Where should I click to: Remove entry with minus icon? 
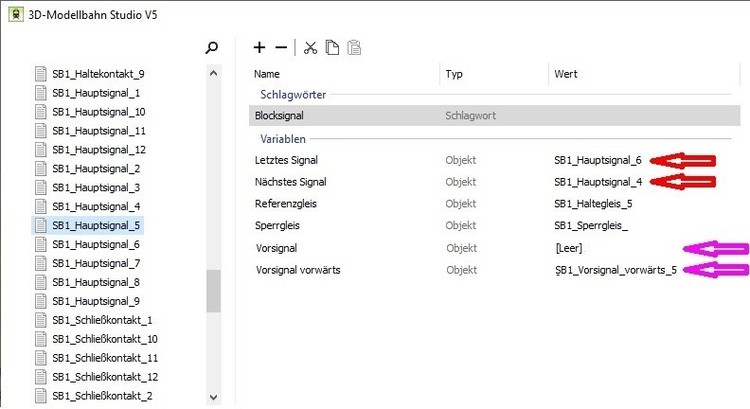click(281, 47)
